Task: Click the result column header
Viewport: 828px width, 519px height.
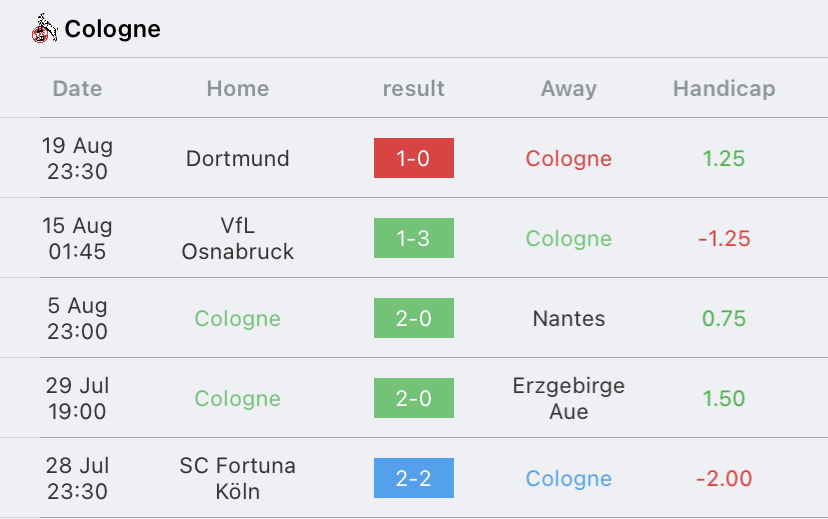Action: [x=413, y=88]
